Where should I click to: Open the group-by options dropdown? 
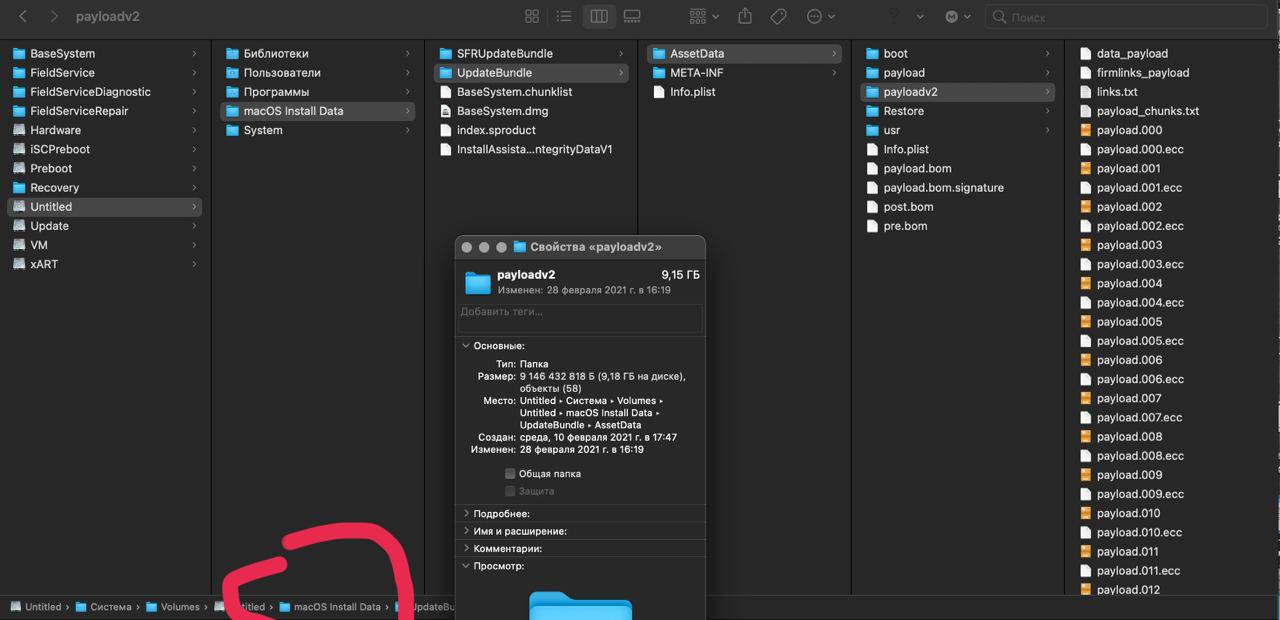click(x=704, y=17)
